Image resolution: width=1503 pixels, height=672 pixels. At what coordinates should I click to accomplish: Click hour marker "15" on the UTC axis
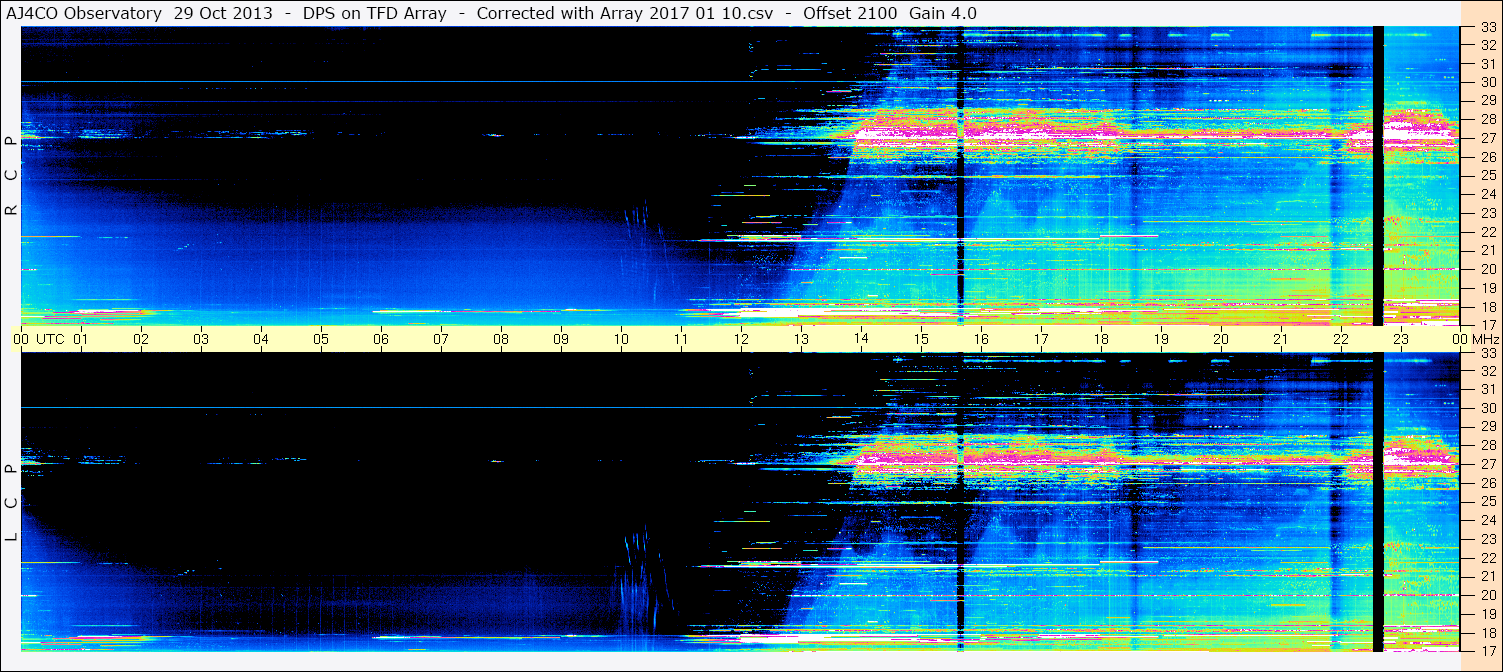click(x=921, y=339)
